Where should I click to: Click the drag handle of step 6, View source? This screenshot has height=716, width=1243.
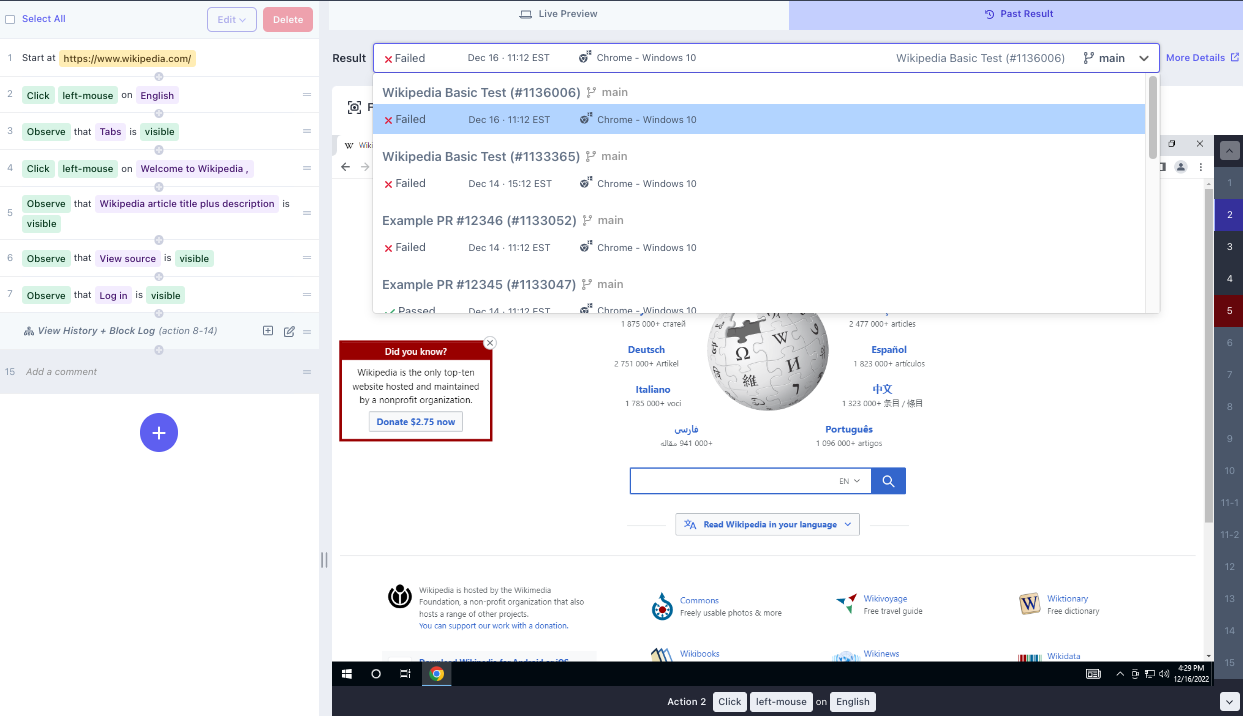point(307,258)
